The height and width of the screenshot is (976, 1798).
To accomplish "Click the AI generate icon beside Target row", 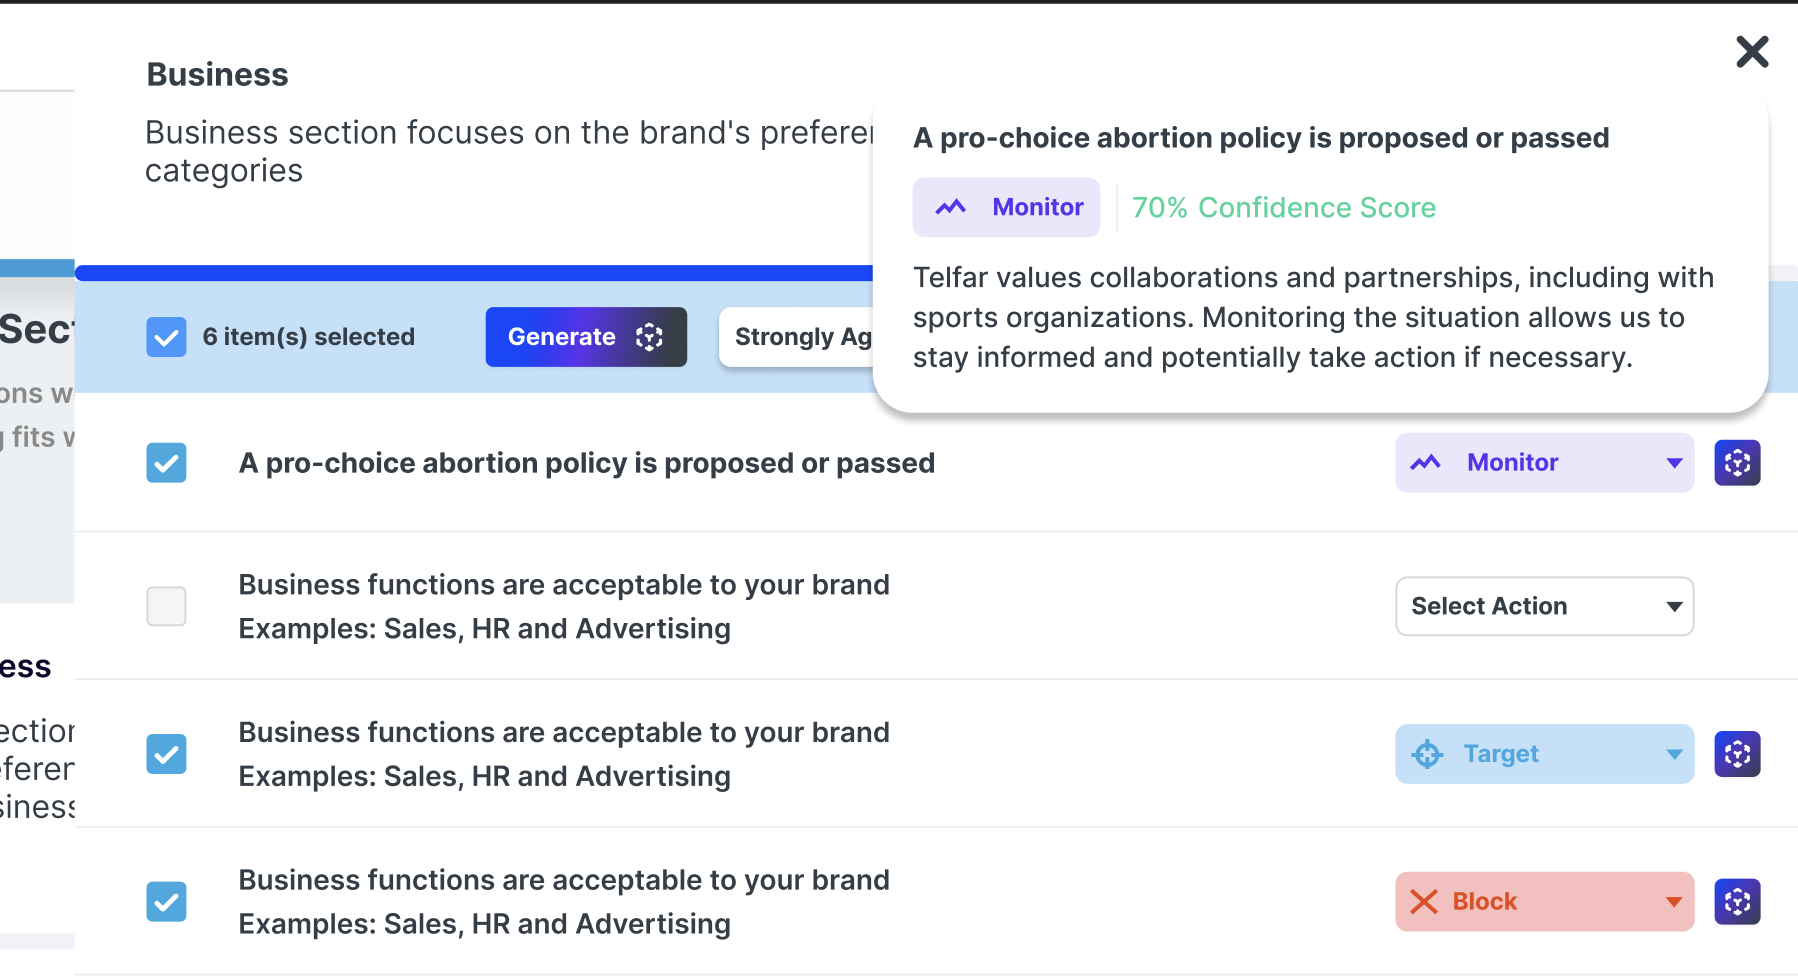I will pos(1737,754).
